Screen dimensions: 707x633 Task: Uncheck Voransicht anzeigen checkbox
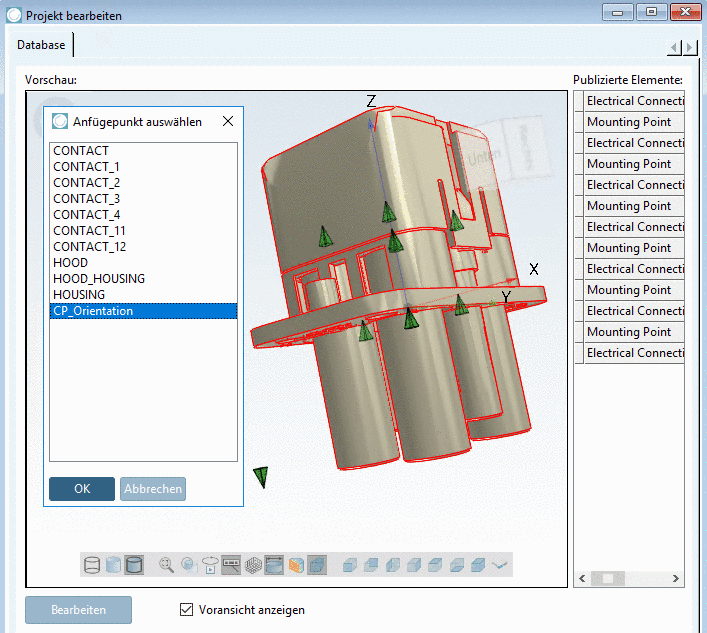click(186, 610)
